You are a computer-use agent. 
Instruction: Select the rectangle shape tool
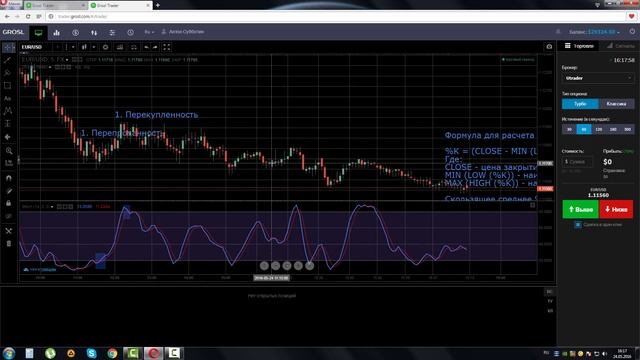[8, 86]
